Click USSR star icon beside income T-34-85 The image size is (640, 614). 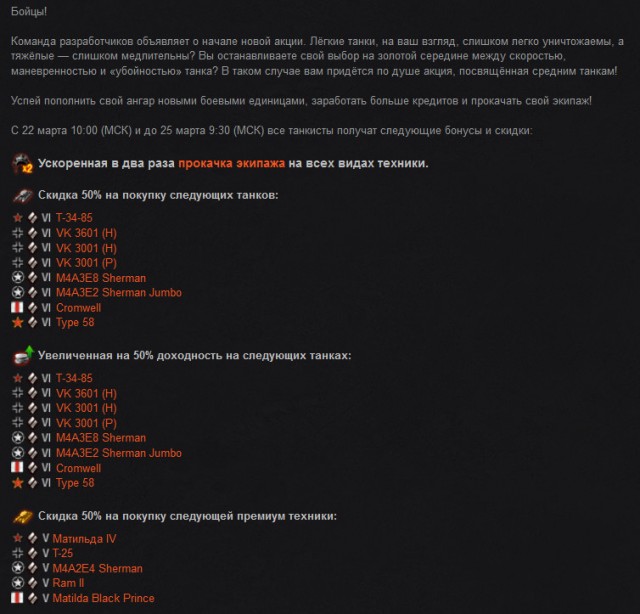coord(18,378)
